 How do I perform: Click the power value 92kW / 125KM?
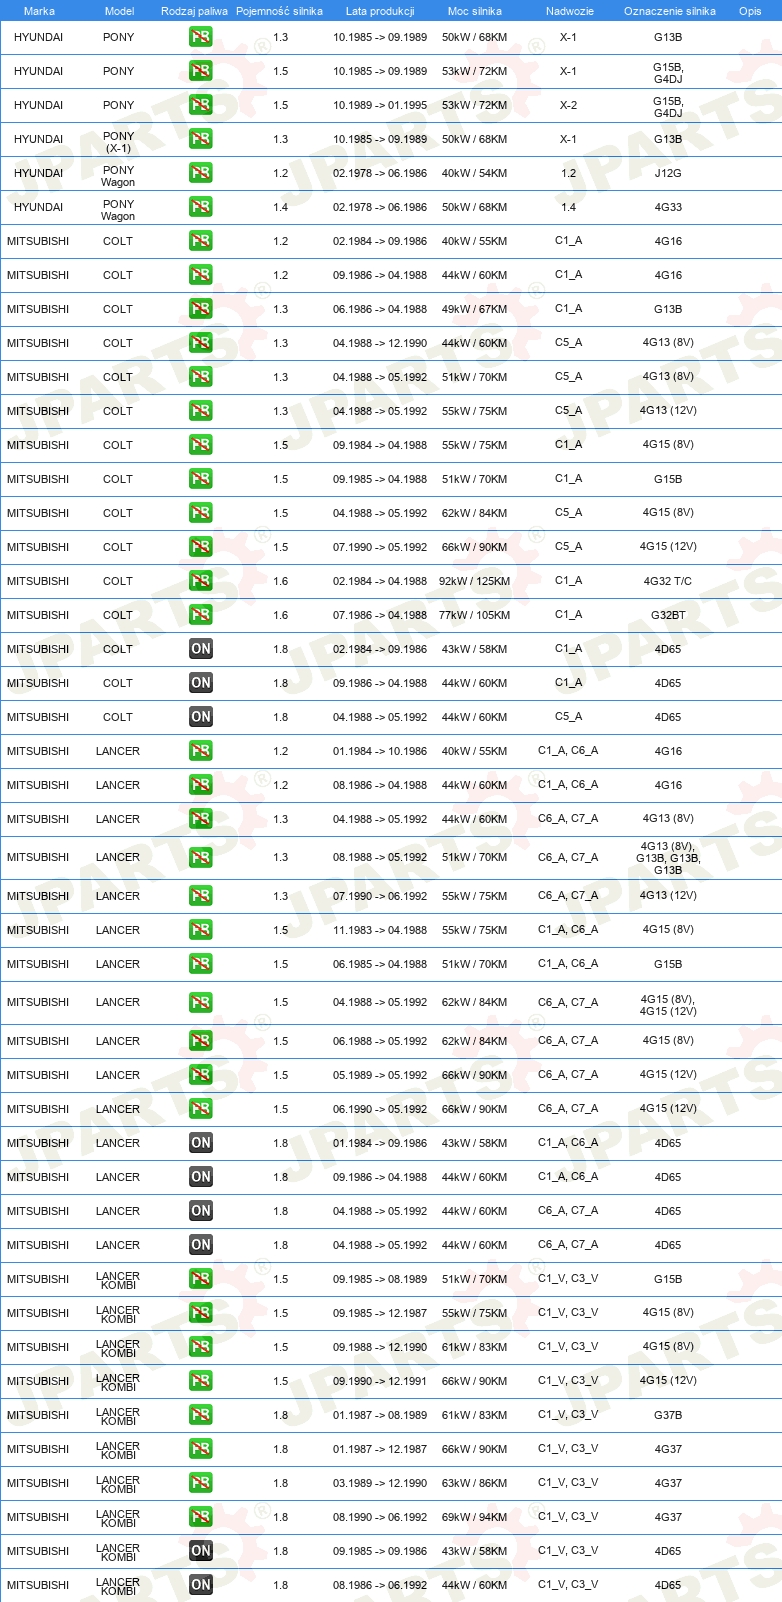475,581
